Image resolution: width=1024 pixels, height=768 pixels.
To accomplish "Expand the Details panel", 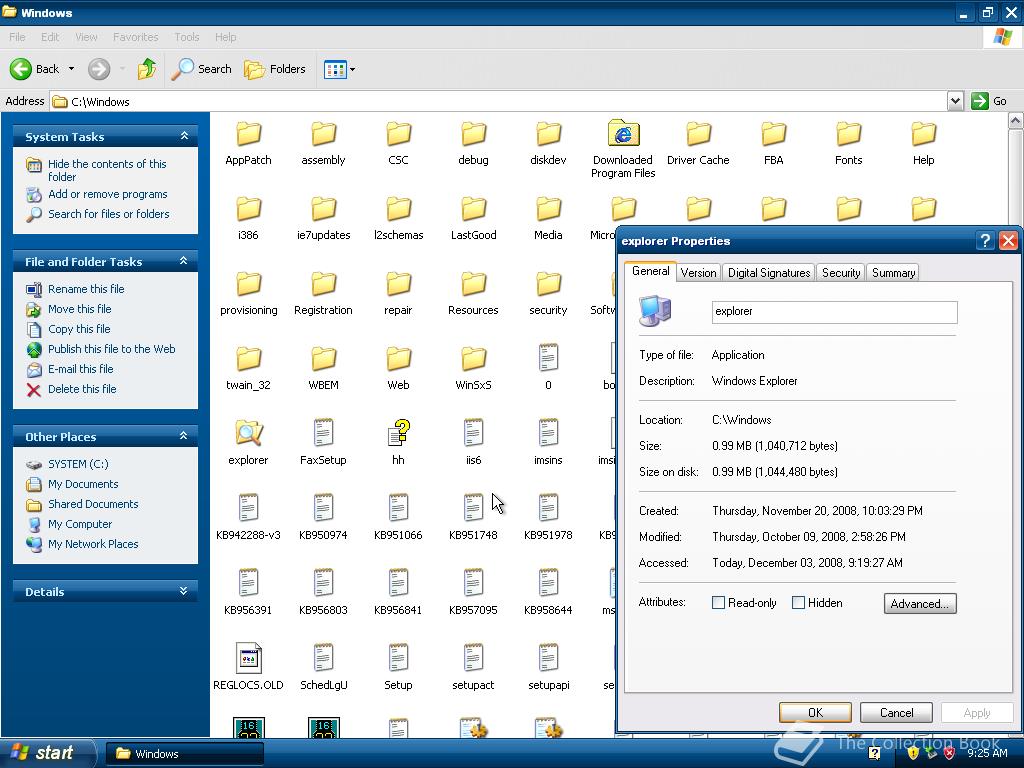I will click(x=184, y=591).
